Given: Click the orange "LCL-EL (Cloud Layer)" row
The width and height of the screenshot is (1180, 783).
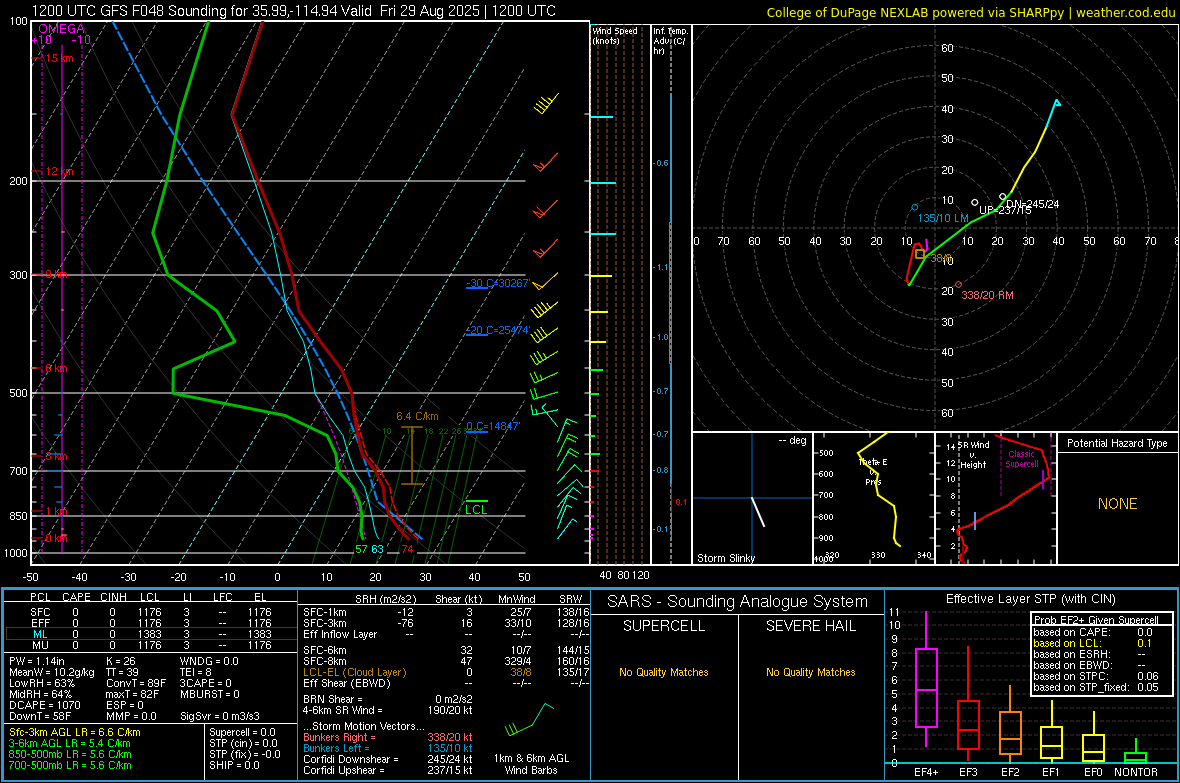Looking at the screenshot, I should click(x=354, y=672).
